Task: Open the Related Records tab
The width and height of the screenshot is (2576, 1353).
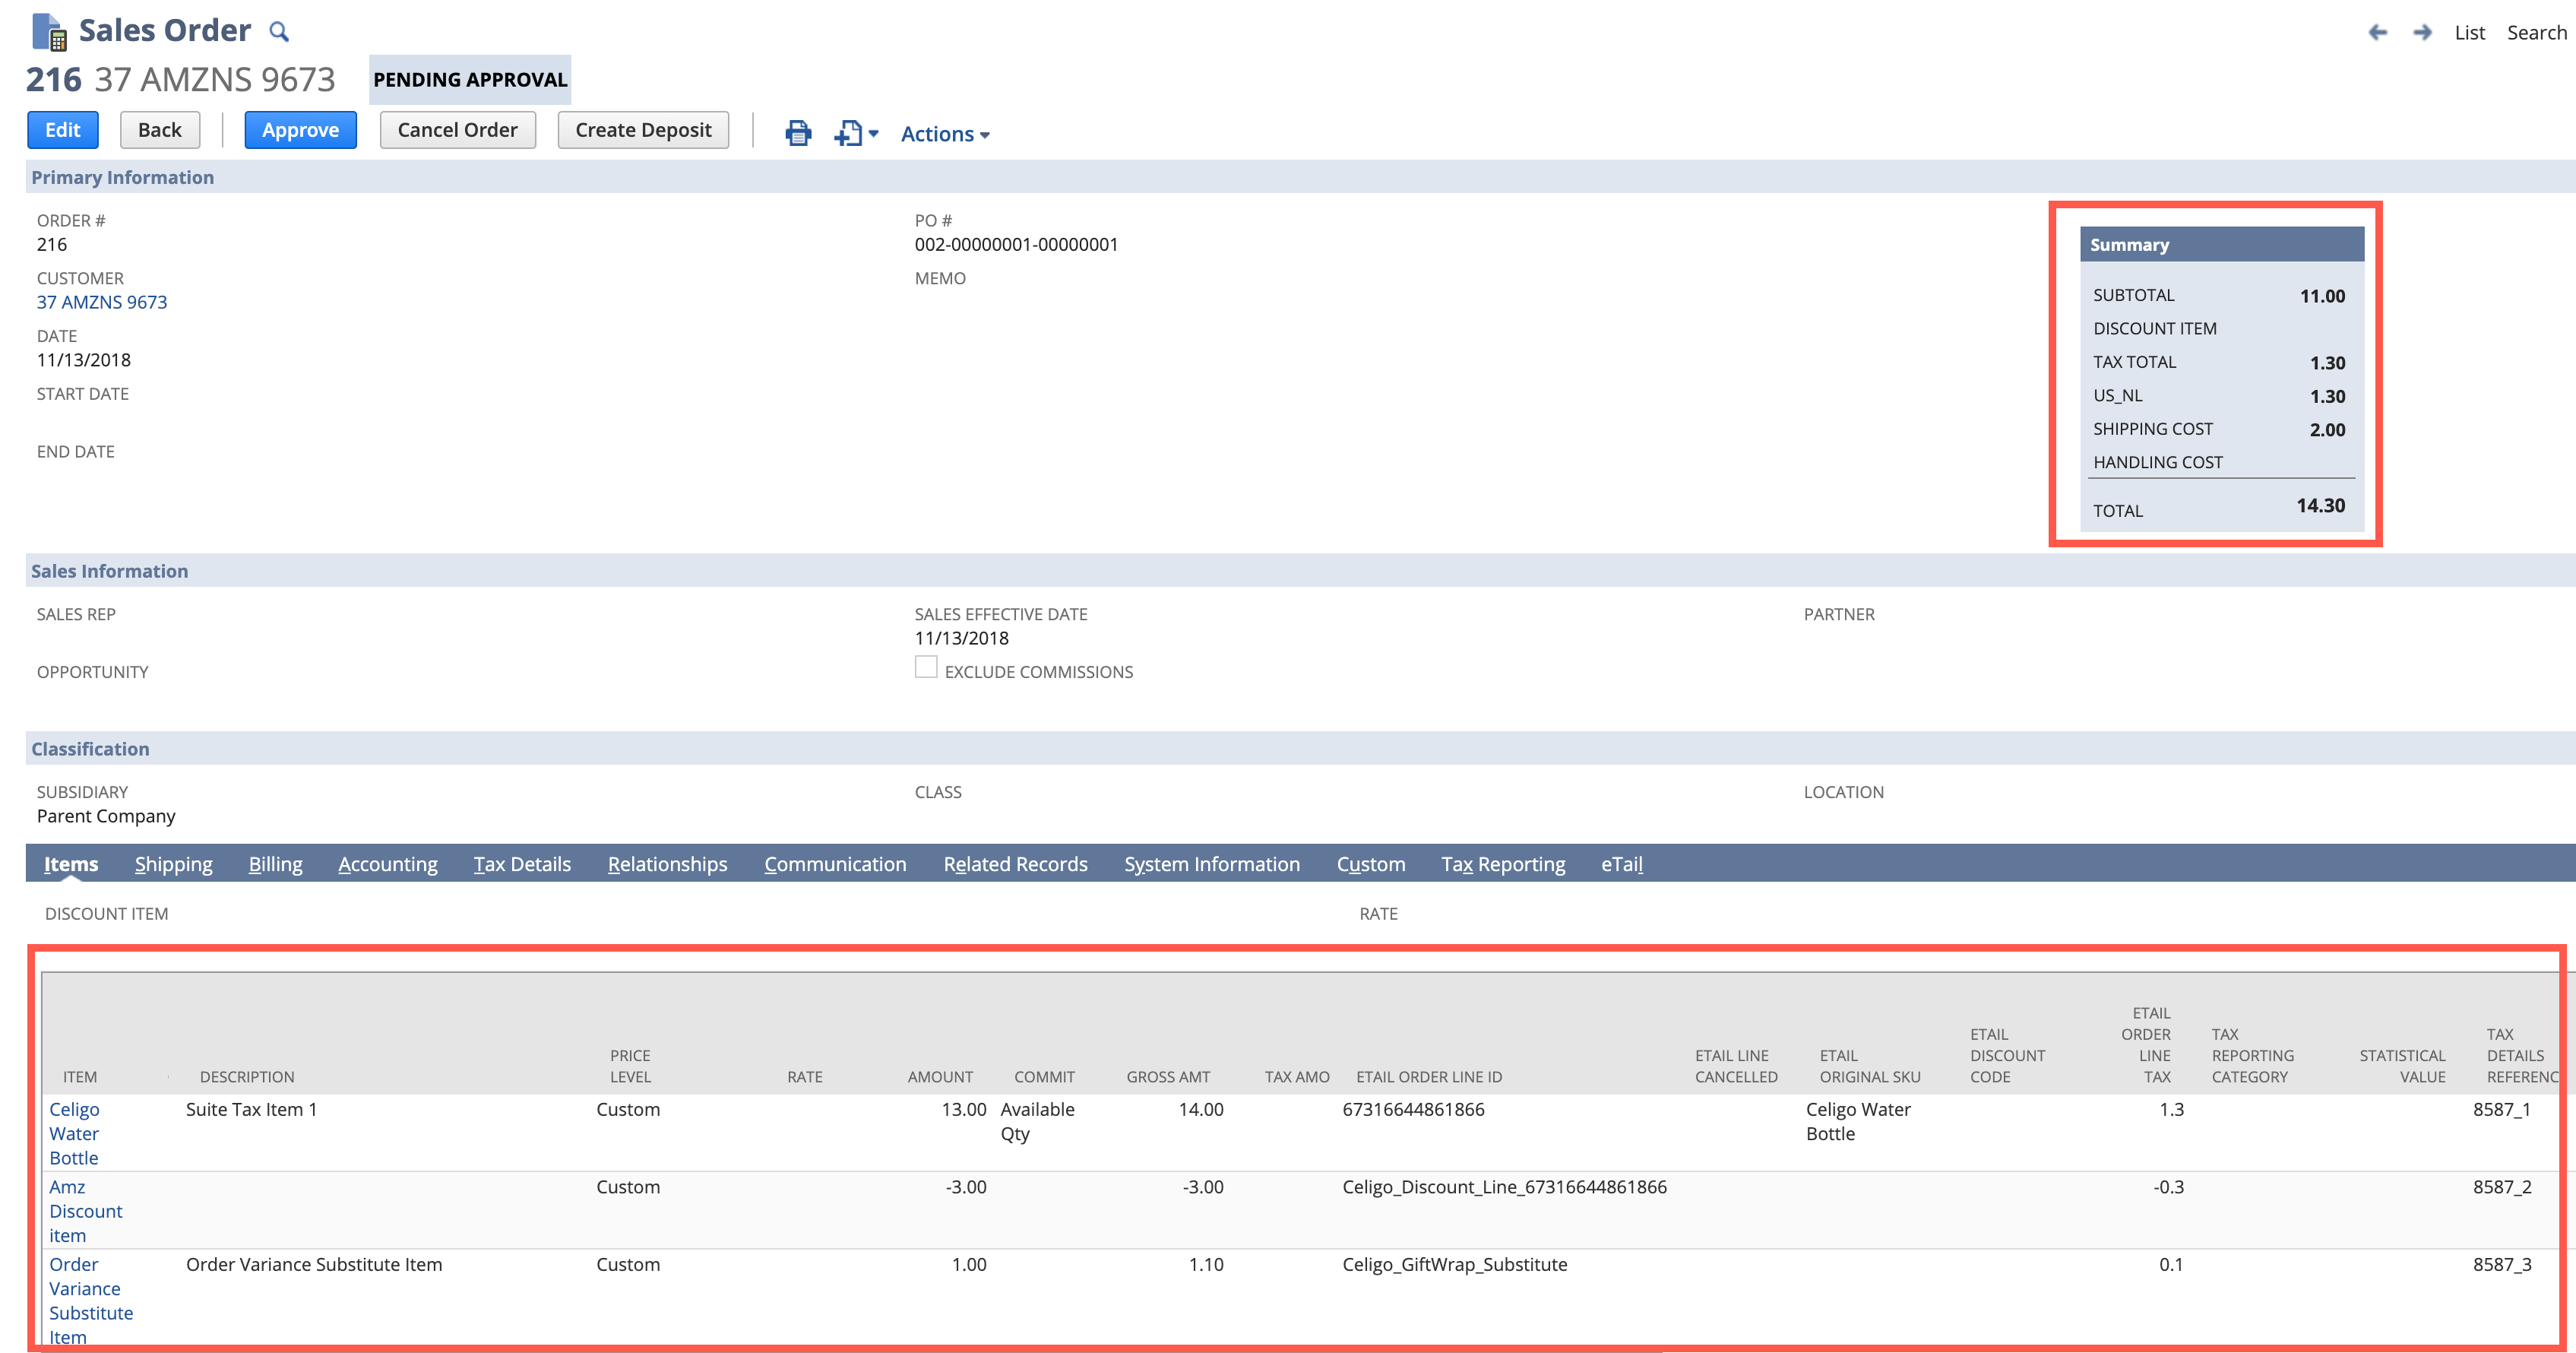Action: [1015, 864]
